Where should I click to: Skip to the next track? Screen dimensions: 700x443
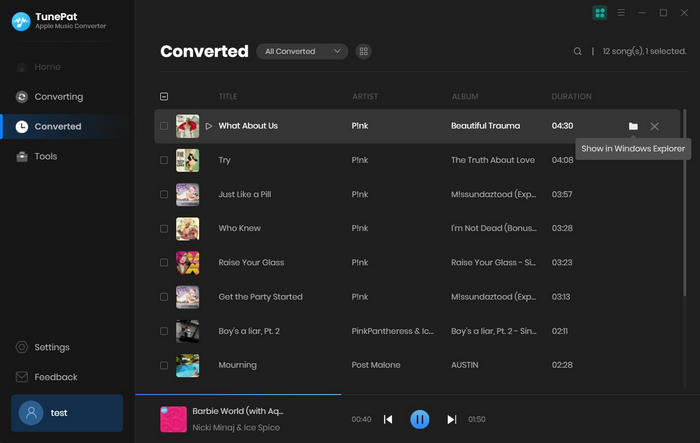451,419
